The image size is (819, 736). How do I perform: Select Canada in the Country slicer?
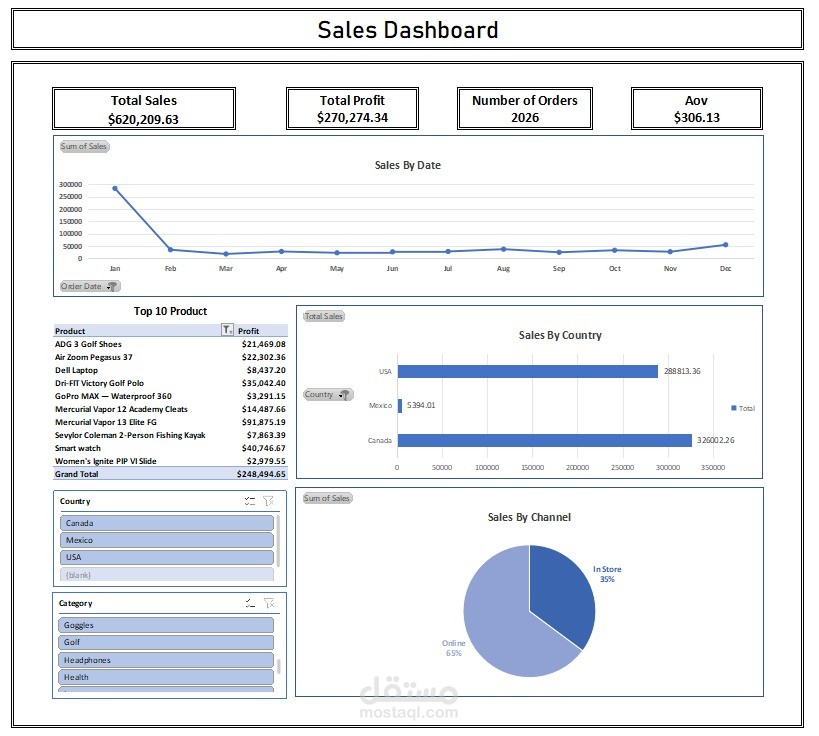165,522
